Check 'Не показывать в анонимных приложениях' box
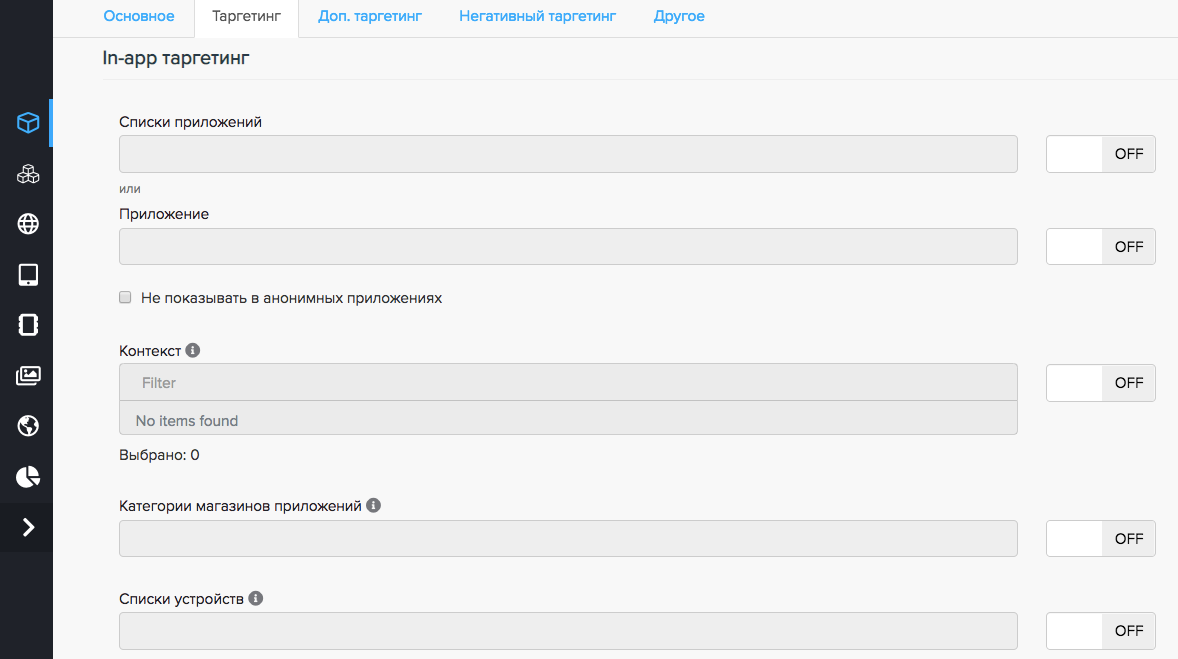 (x=125, y=298)
